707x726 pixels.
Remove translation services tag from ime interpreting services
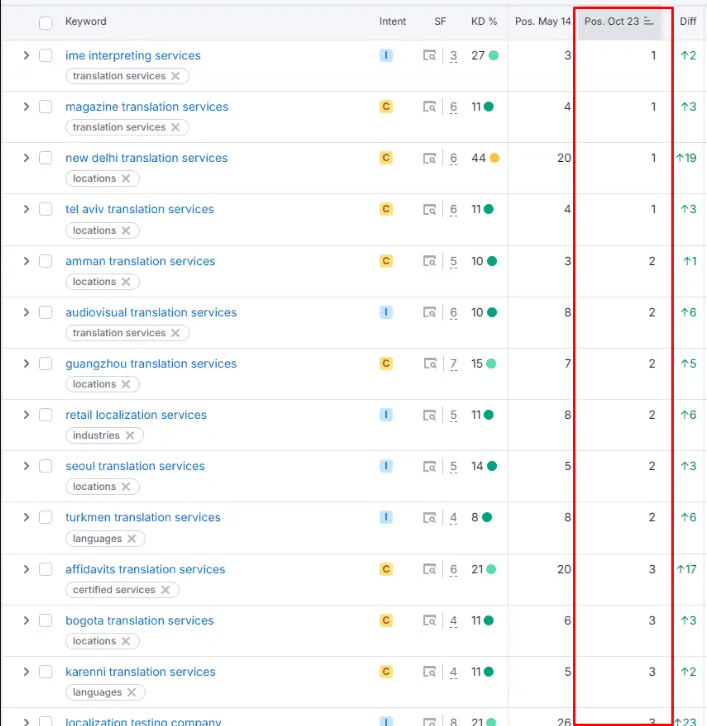(x=175, y=76)
